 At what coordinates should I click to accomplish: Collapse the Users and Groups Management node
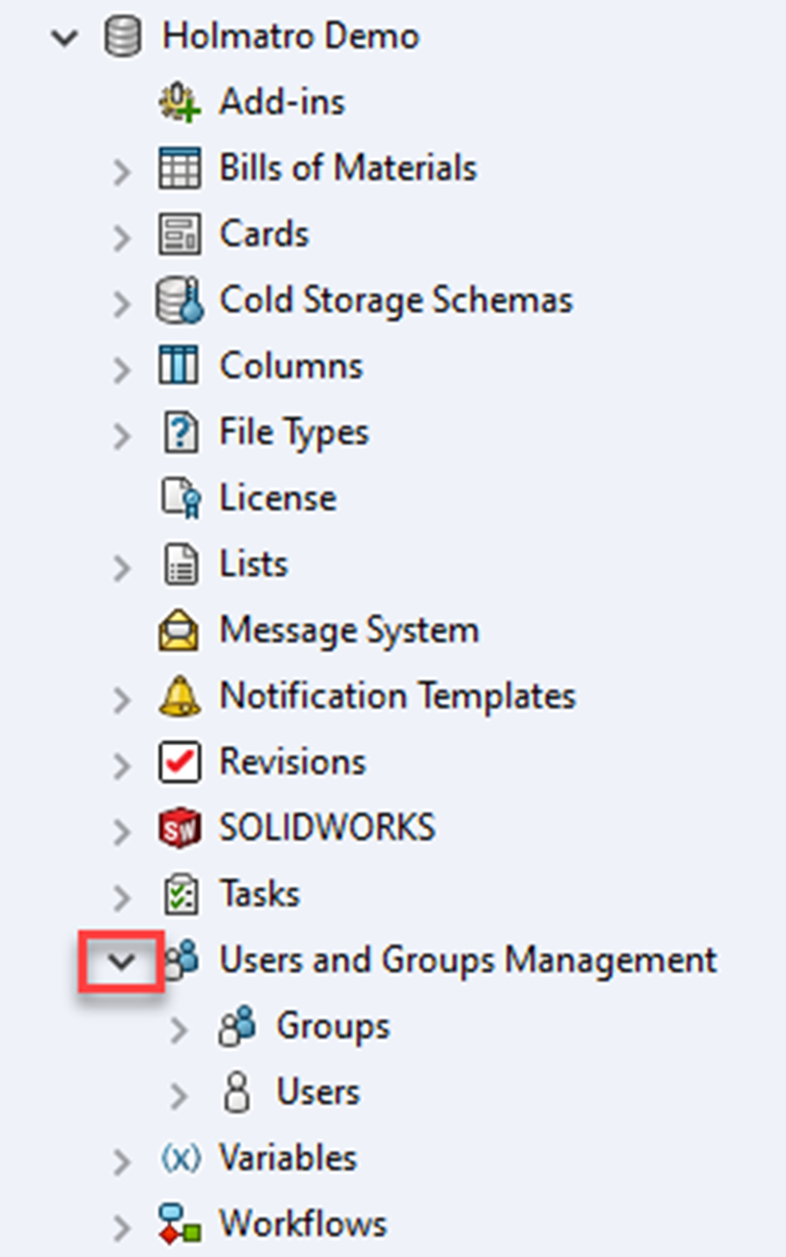click(x=121, y=959)
